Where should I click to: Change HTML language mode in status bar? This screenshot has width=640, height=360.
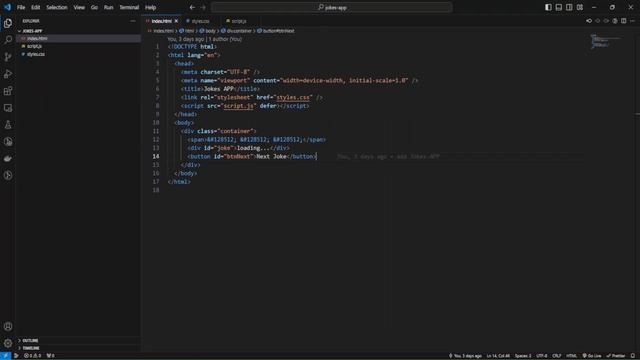point(571,356)
